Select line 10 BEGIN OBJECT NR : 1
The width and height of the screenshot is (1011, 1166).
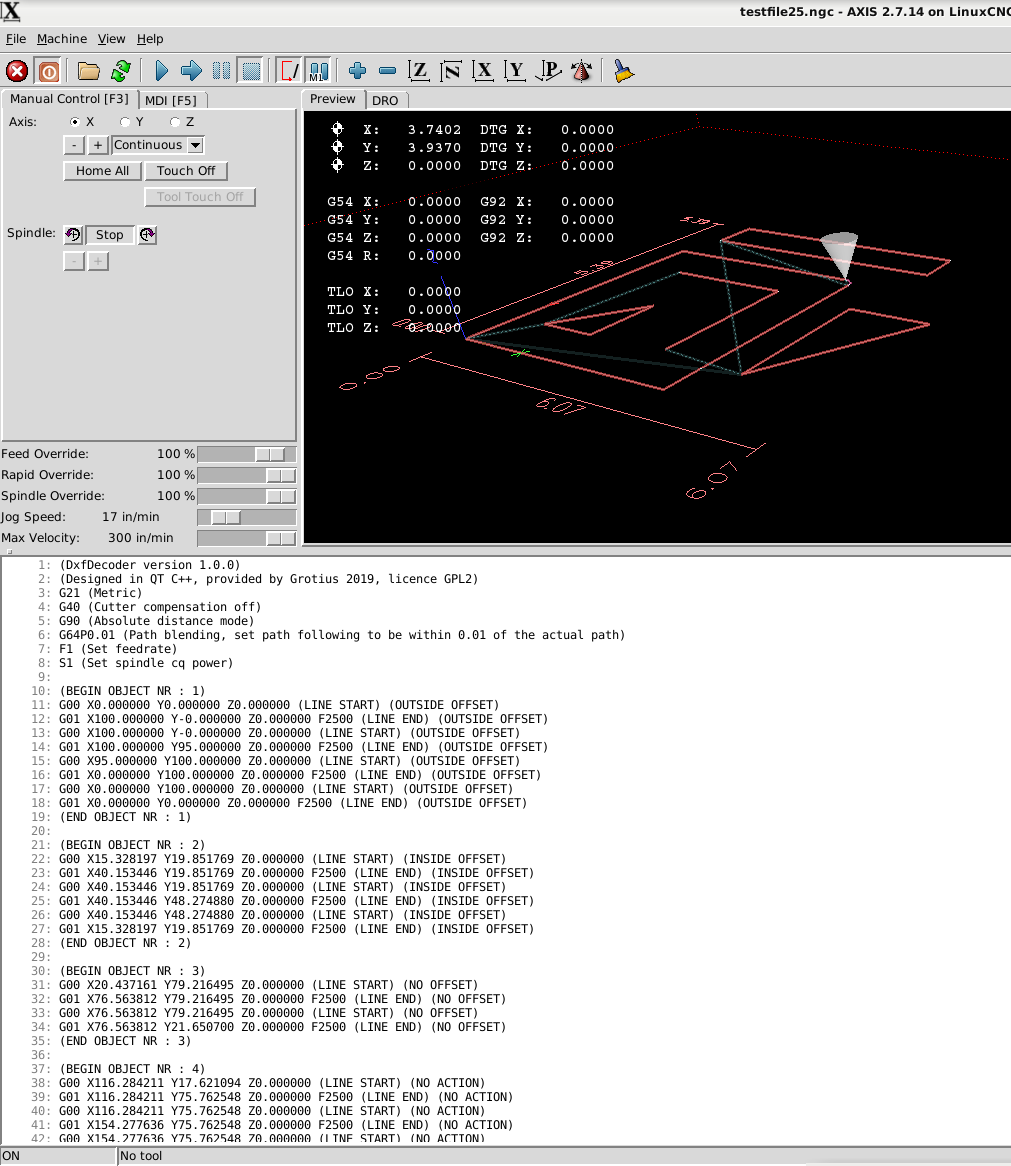(132, 692)
